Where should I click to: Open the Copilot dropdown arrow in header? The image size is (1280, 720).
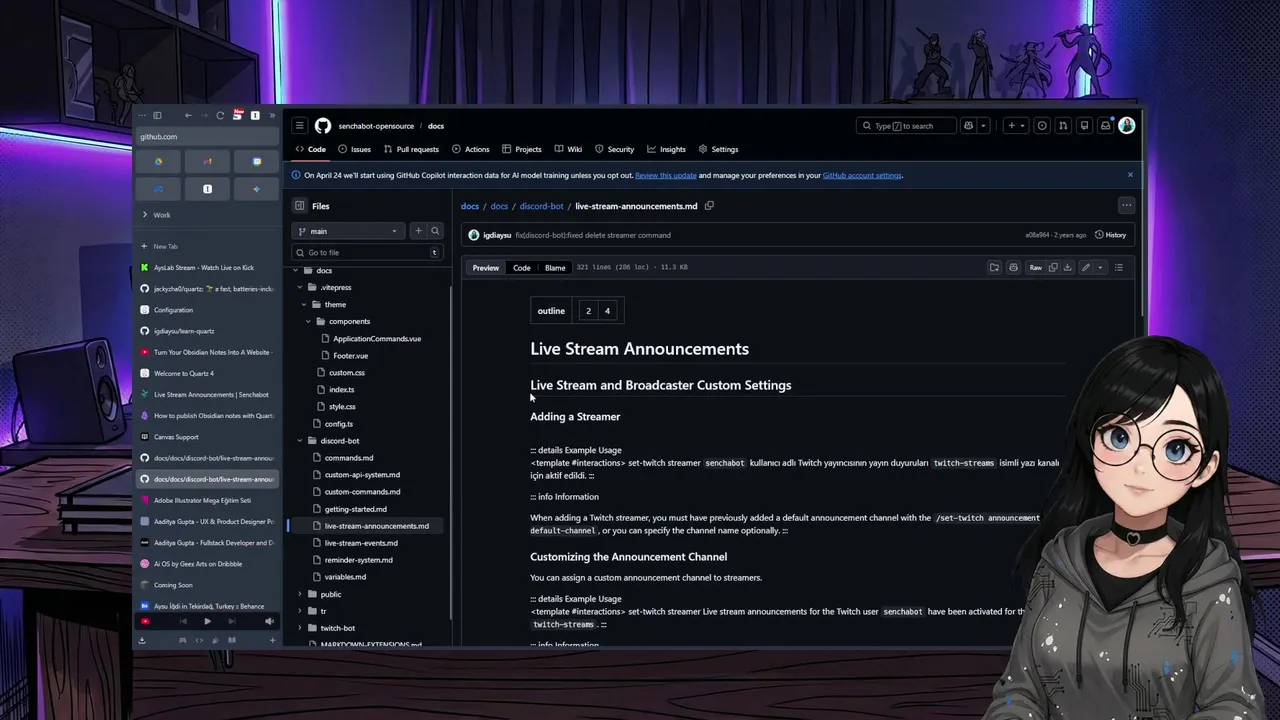coord(984,126)
